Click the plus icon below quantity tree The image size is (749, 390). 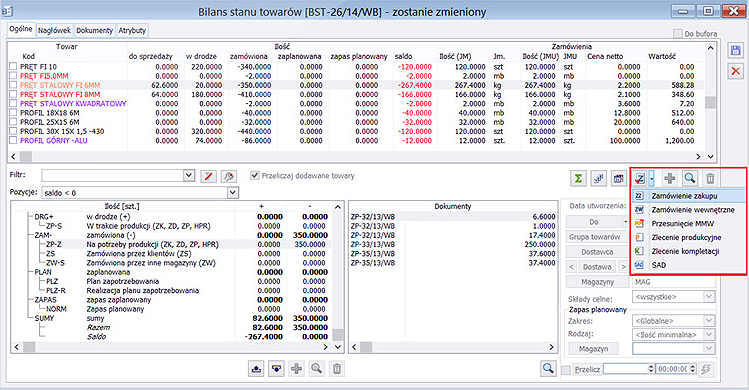tap(297, 368)
